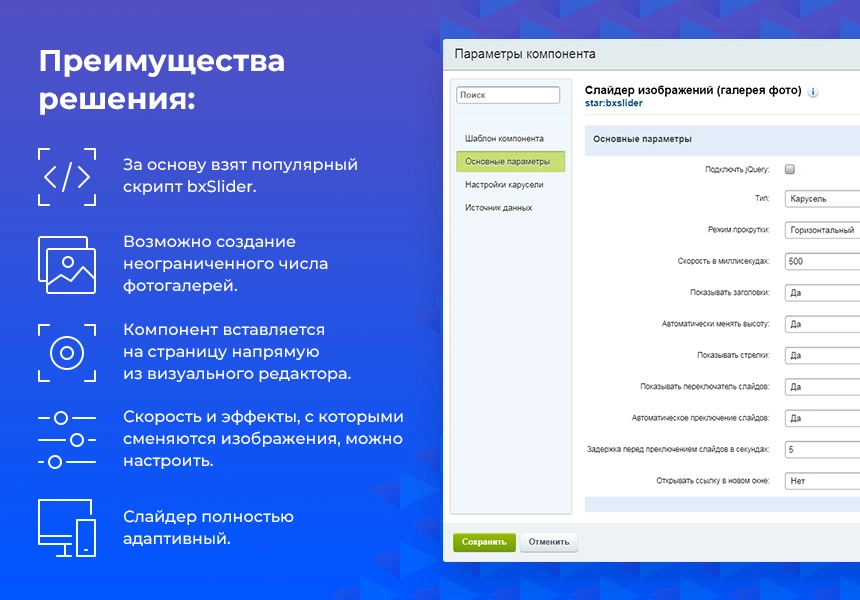The width and height of the screenshot is (860, 600).
Task: Click the Поиск search field
Action: tap(508, 95)
